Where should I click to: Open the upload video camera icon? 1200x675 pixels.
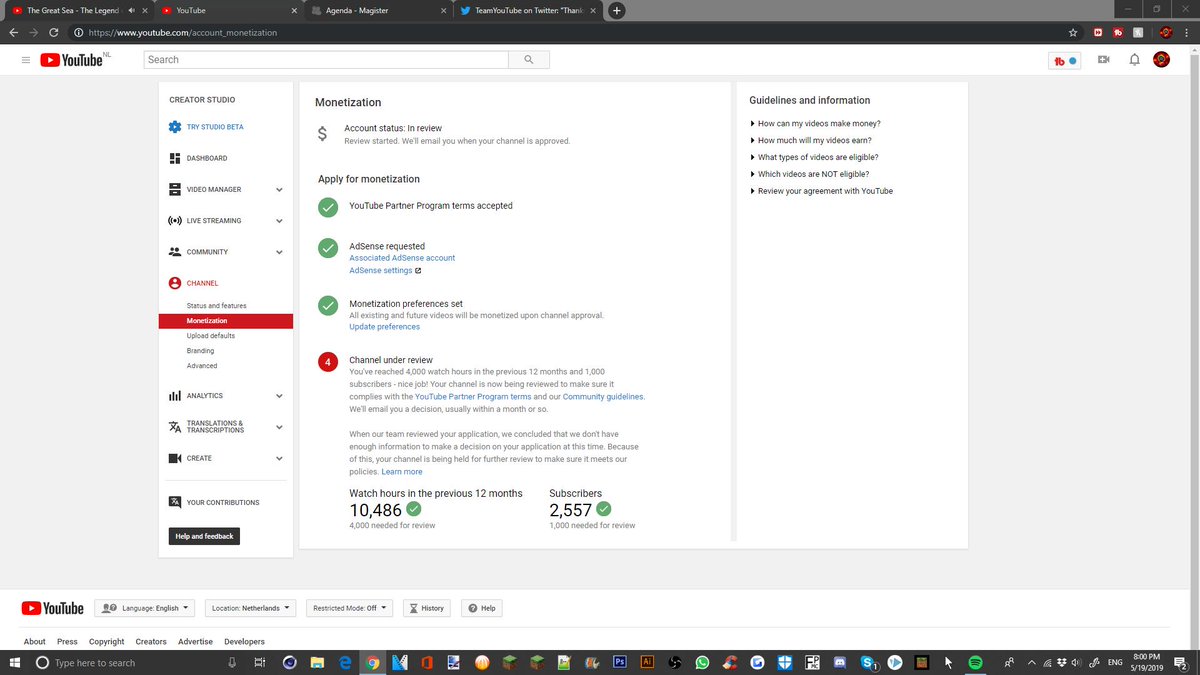(1104, 60)
